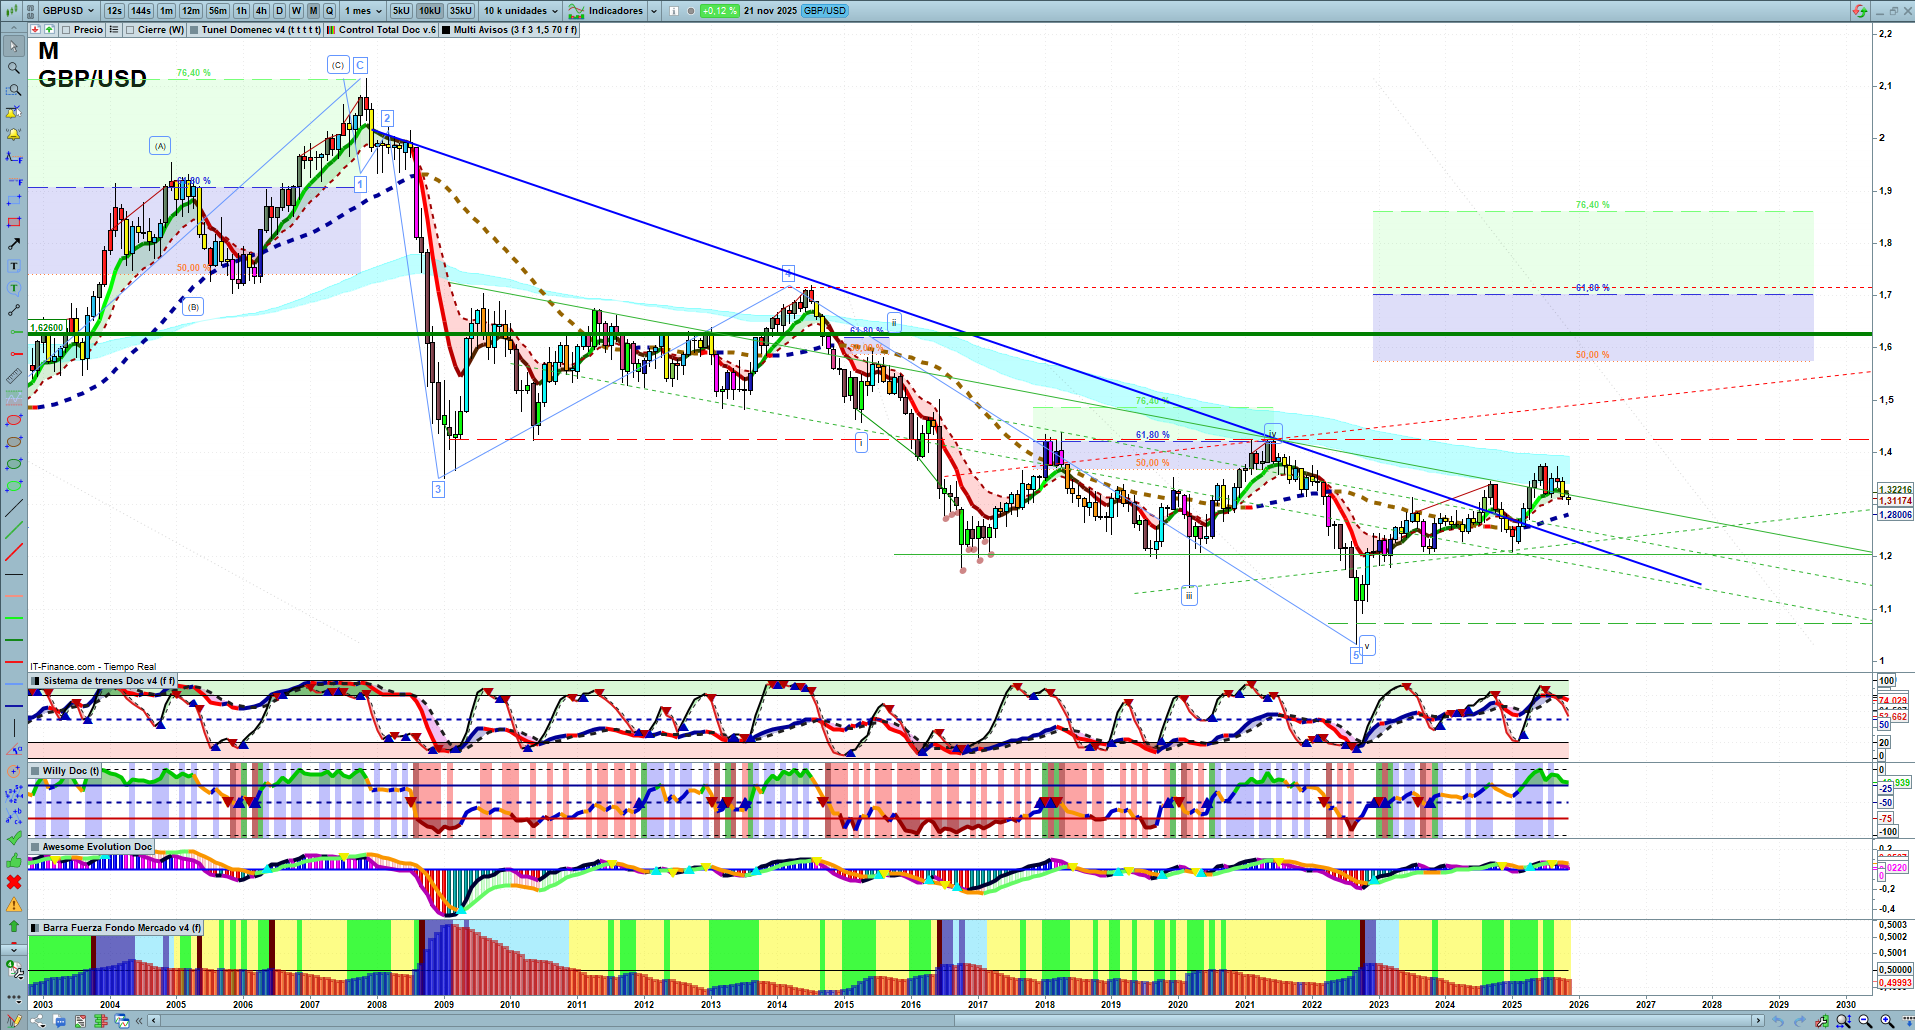Click the yellow alert bell tool
Image resolution: width=1915 pixels, height=1030 pixels.
[x=14, y=134]
